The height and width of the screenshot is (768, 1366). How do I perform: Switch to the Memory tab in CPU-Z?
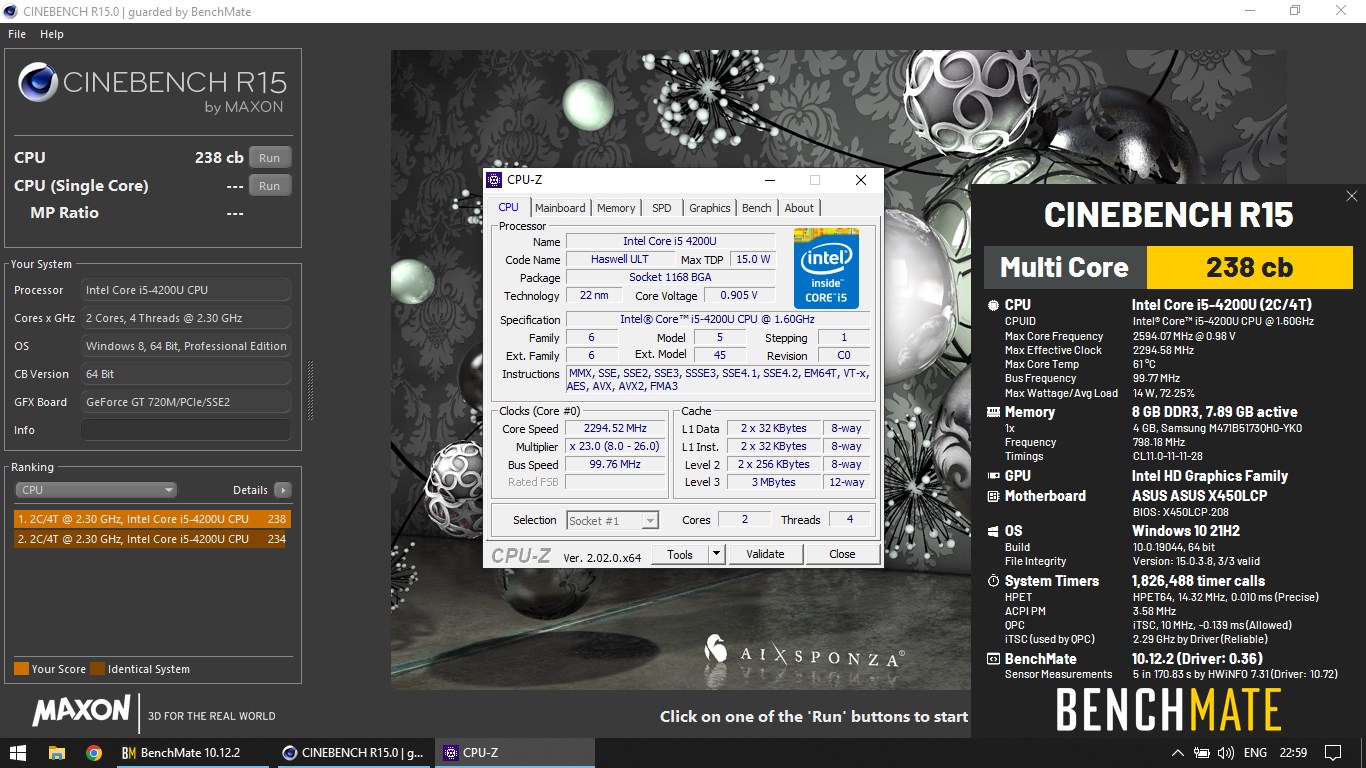[616, 208]
